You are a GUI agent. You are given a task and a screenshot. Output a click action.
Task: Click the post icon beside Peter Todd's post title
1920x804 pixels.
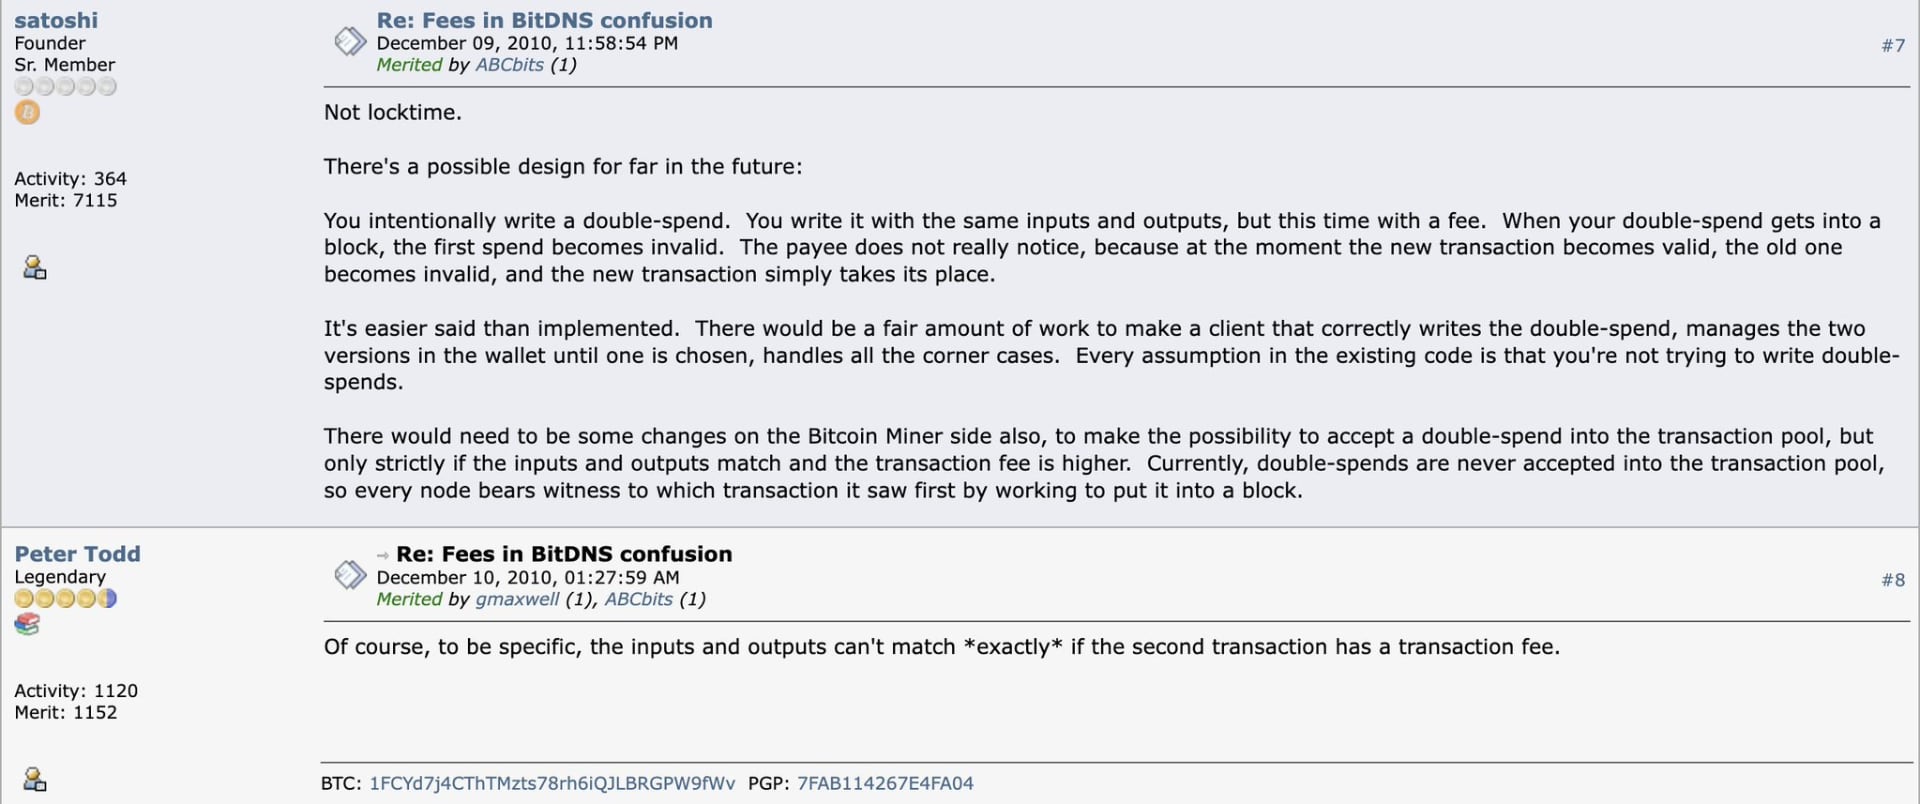tap(350, 575)
